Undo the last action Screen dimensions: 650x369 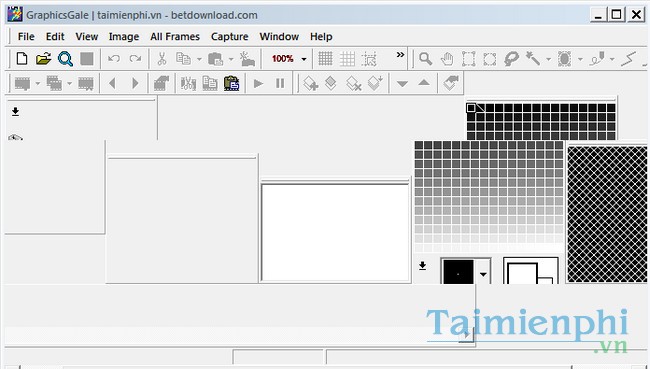(x=114, y=59)
